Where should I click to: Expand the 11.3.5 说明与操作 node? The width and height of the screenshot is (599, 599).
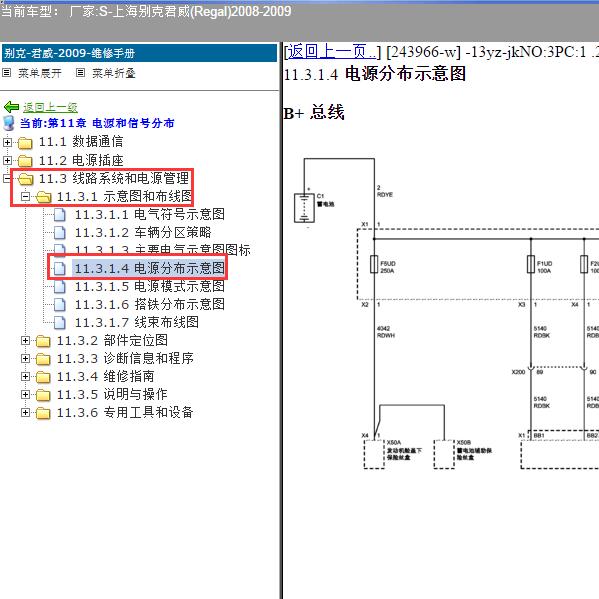(25, 394)
